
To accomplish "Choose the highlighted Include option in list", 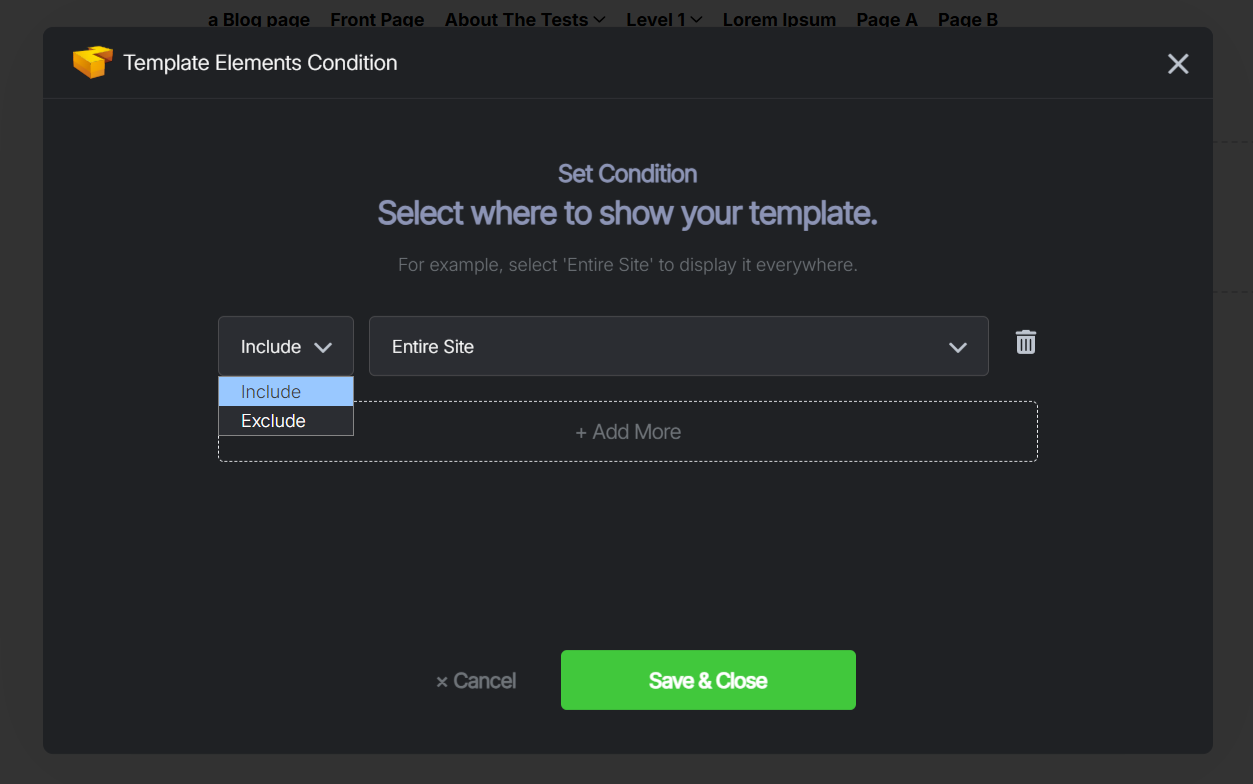I will tap(285, 392).
